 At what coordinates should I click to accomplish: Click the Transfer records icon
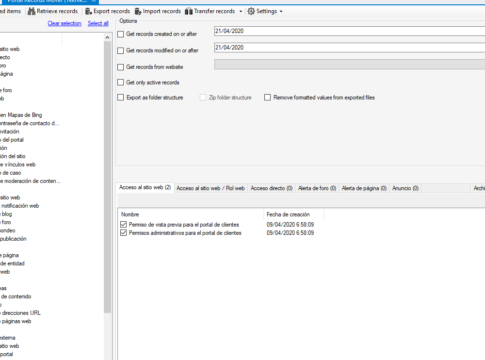point(189,11)
